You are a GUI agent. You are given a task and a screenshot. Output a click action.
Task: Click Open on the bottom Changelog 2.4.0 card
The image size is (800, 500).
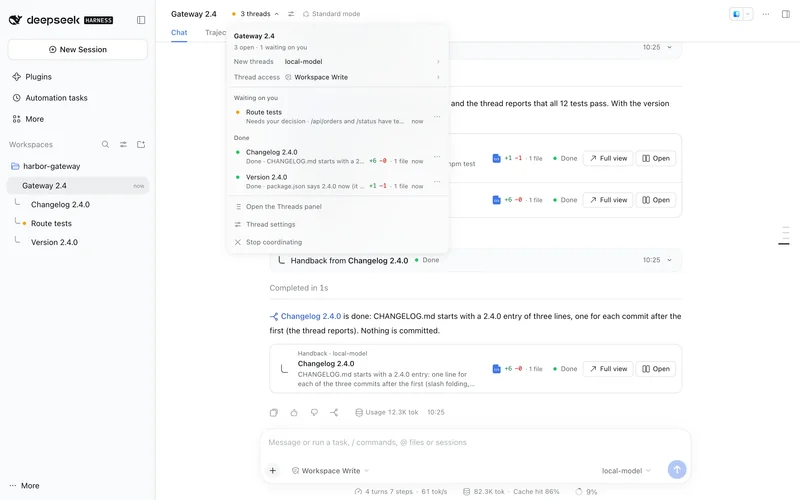coord(656,369)
